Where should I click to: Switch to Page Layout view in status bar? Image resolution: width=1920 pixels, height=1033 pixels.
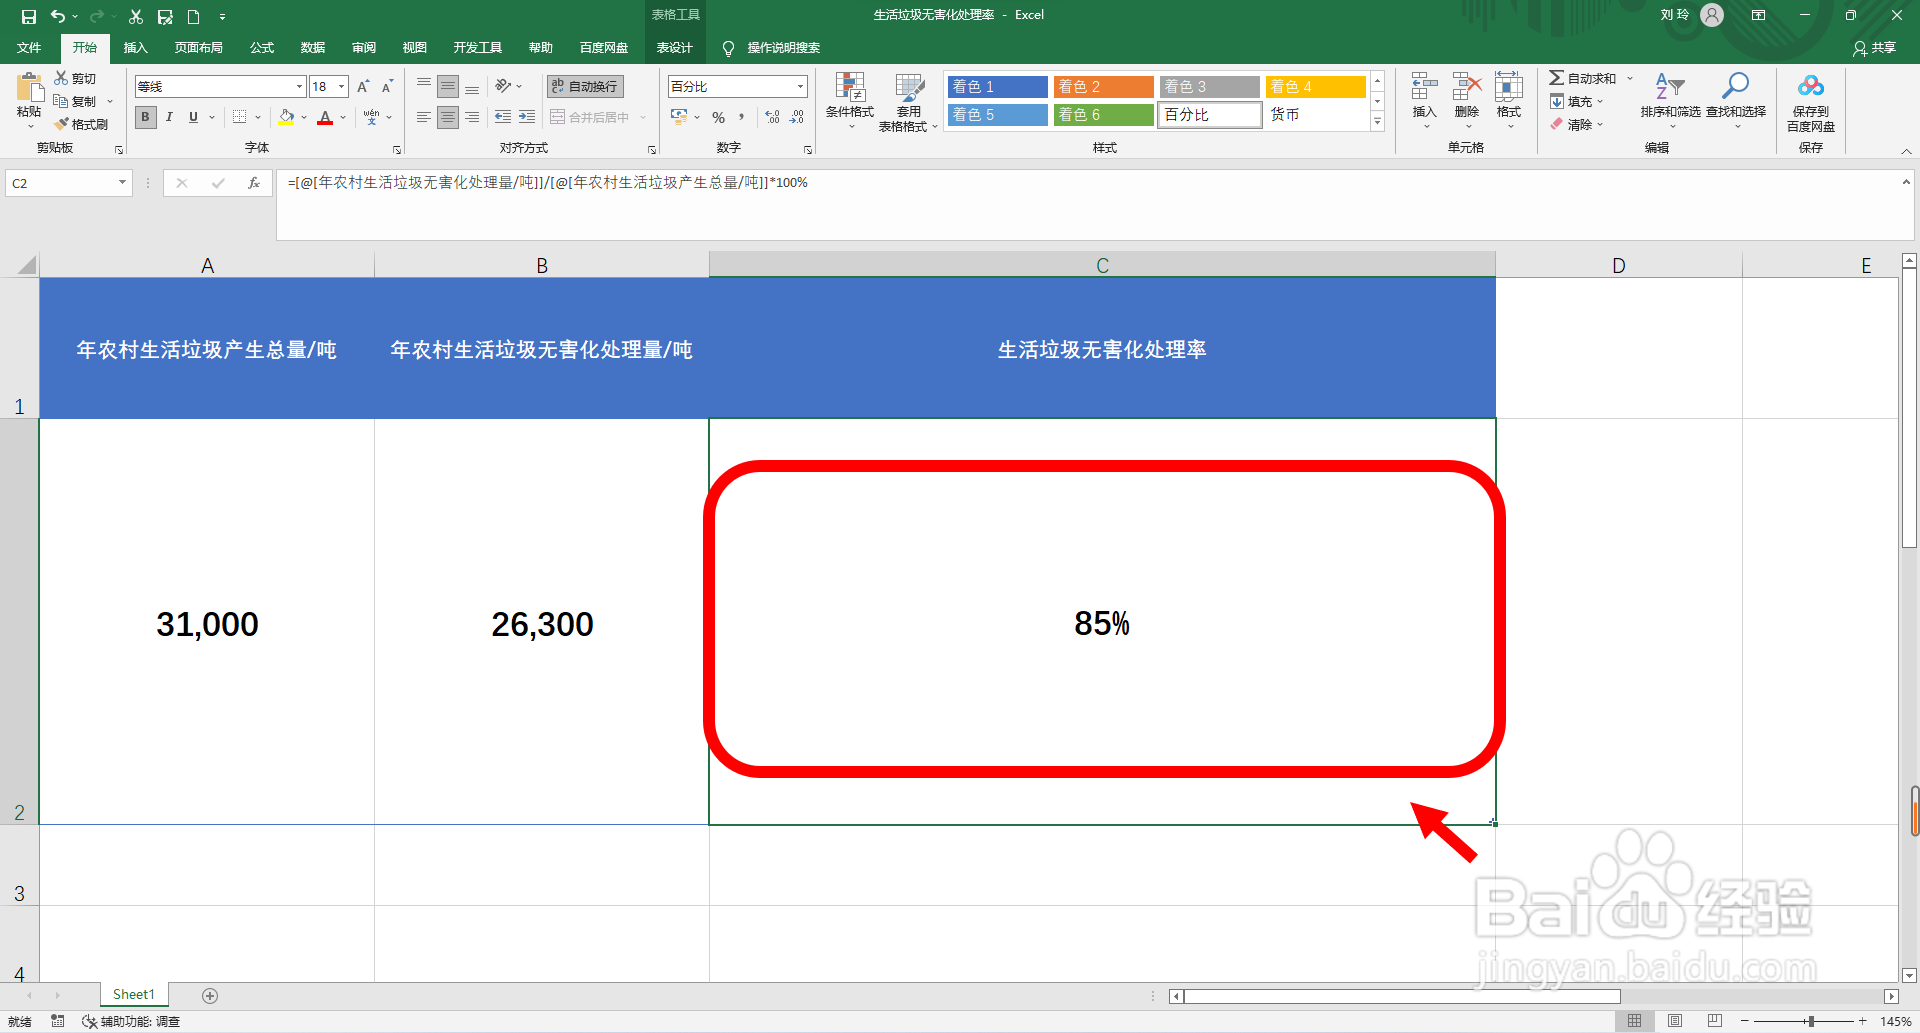[x=1675, y=1021]
